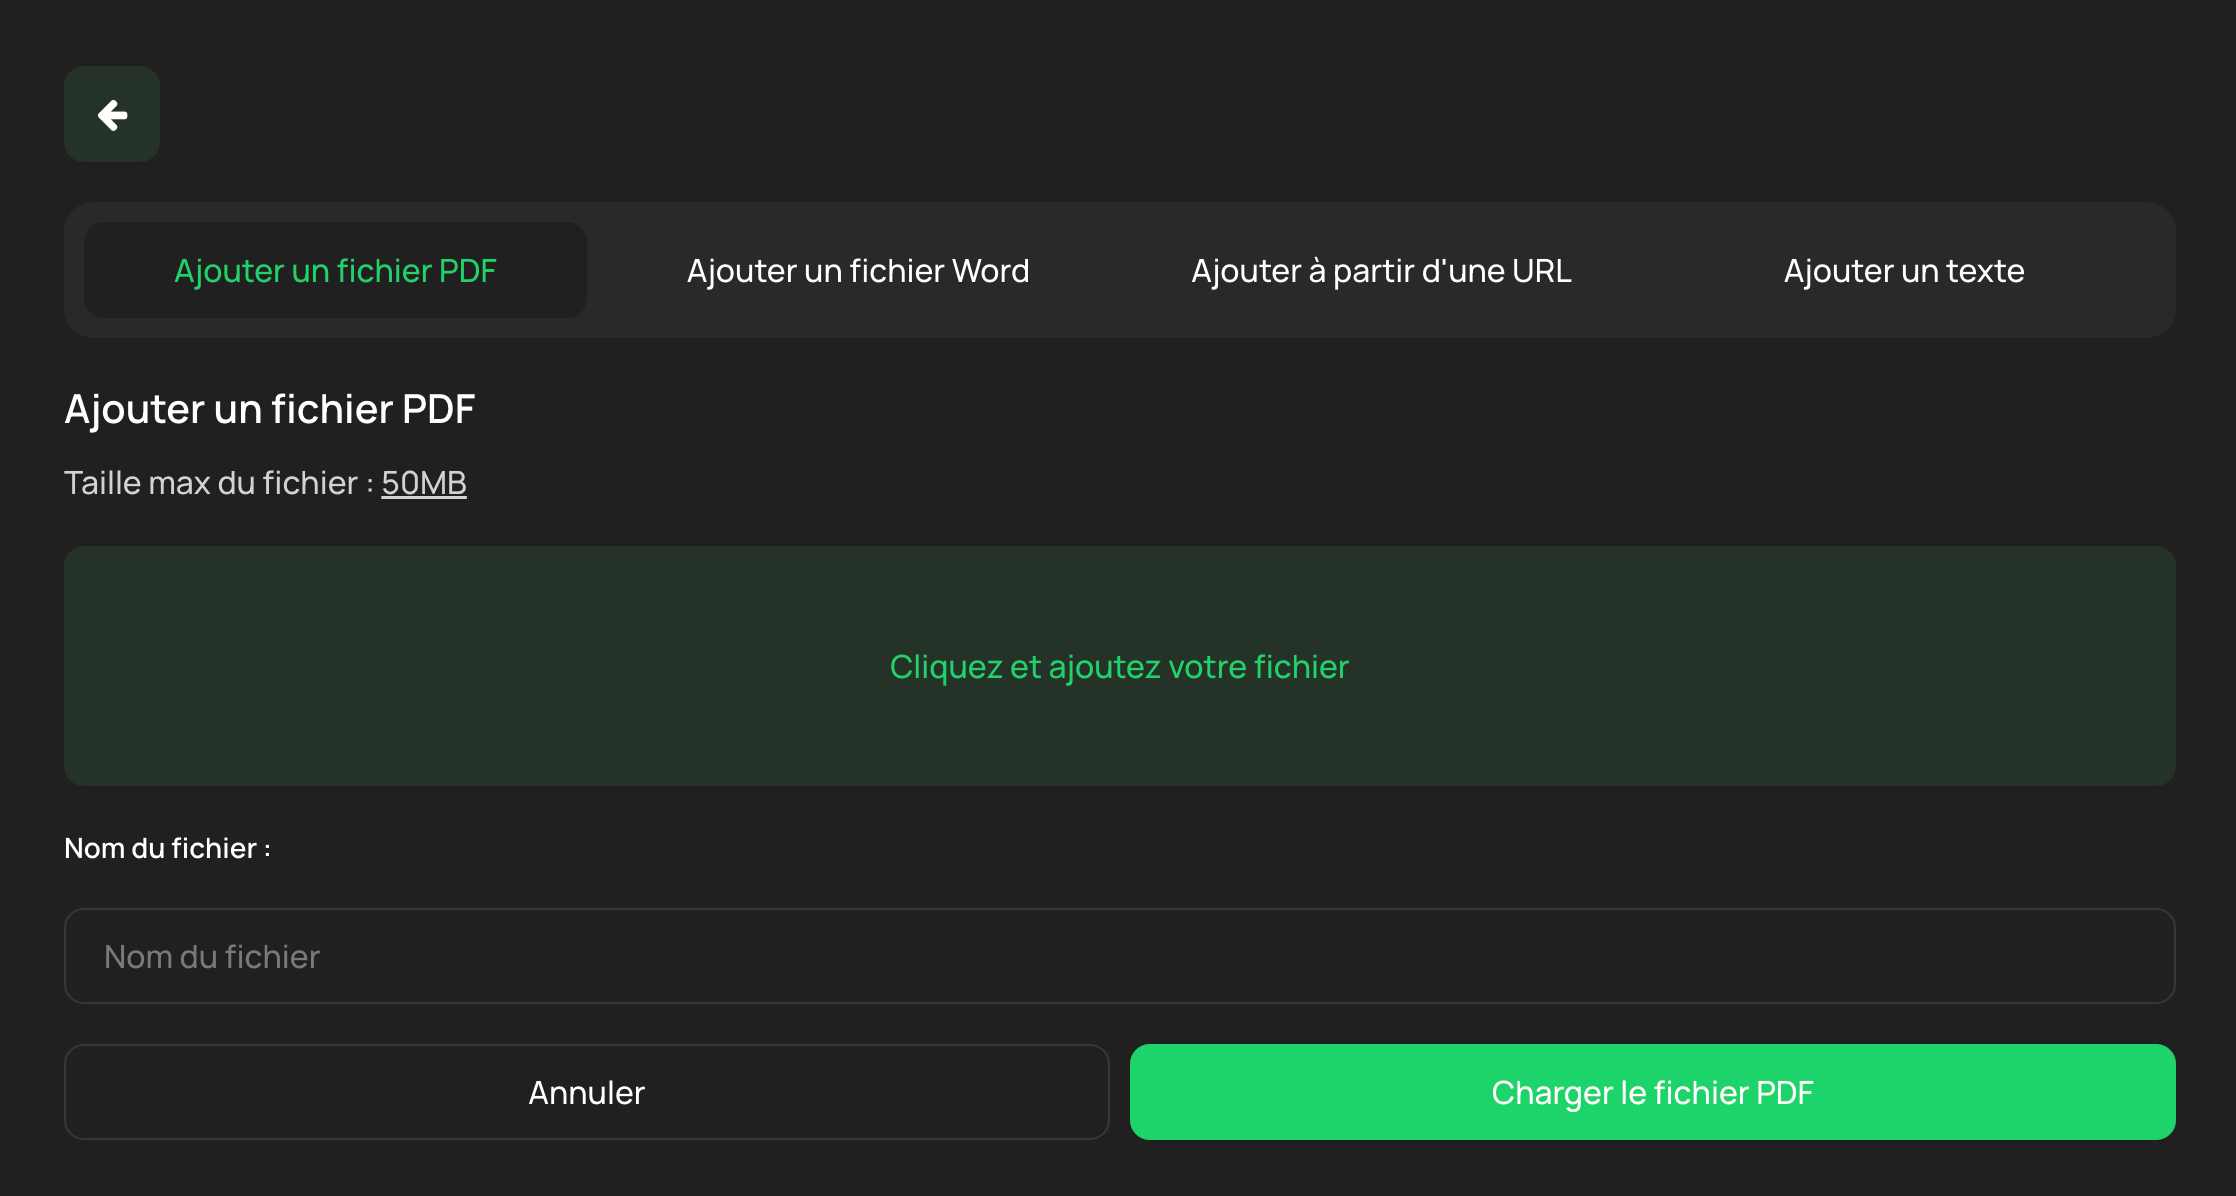Screen dimensions: 2236x1196
Task: Click the back arrow icon
Action: (112, 115)
